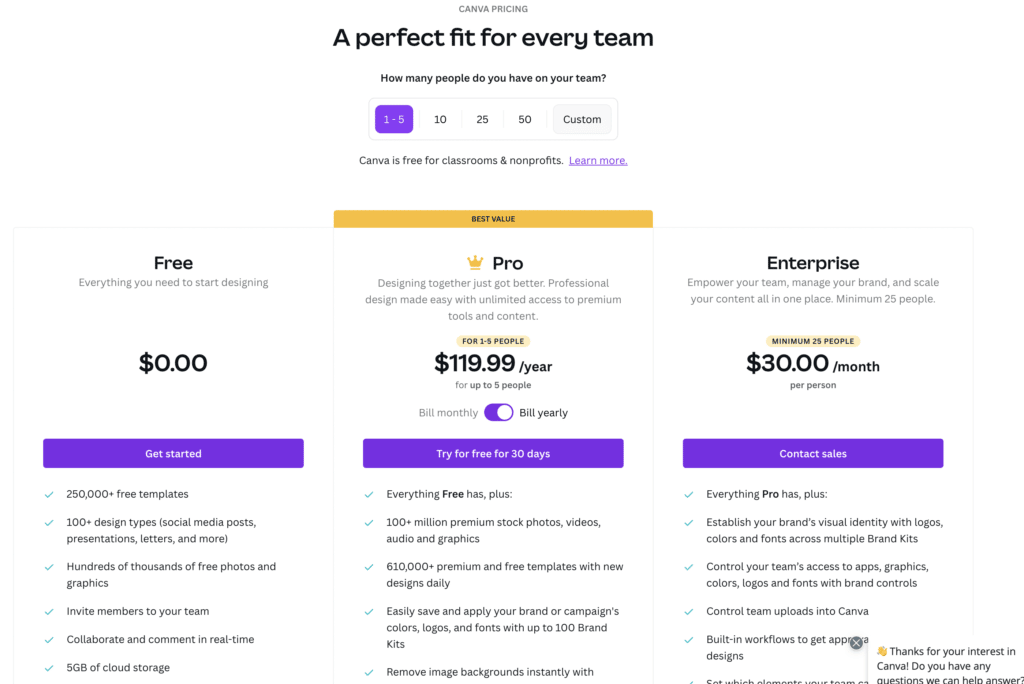Screen dimensions: 1024x684
Task: Open the Canva chat help message
Action: coord(946,663)
